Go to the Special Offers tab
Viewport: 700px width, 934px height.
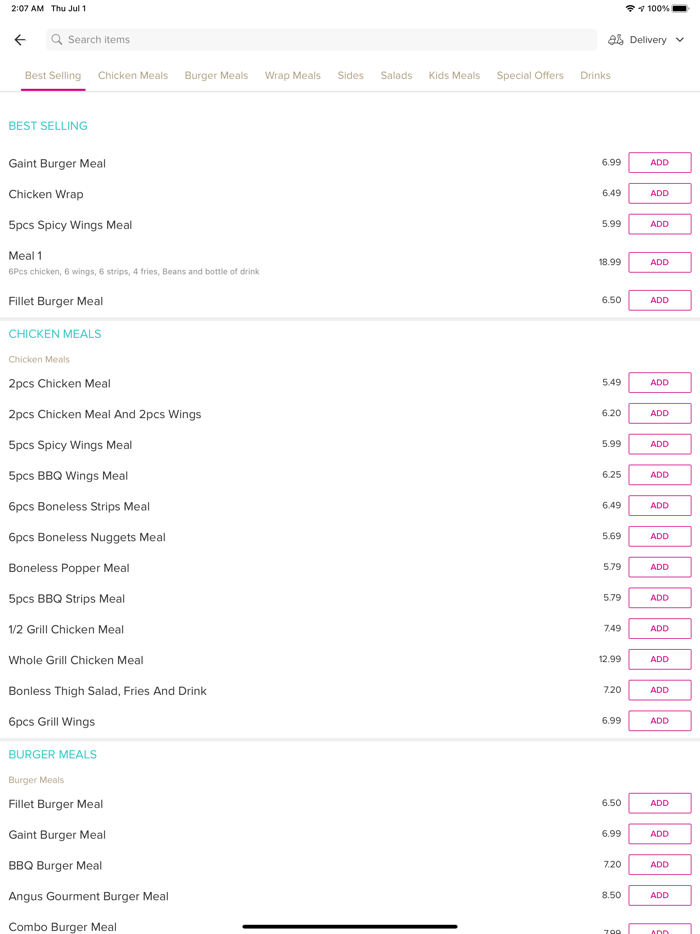530,76
